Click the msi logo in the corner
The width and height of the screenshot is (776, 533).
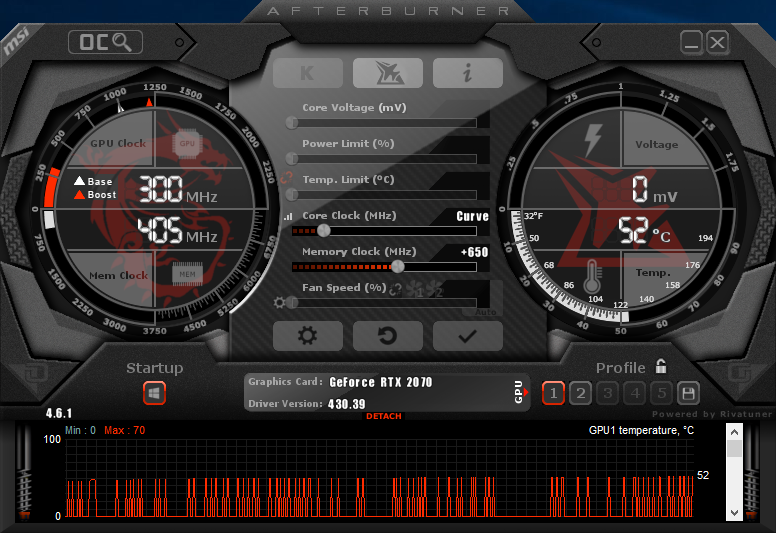pos(16,42)
